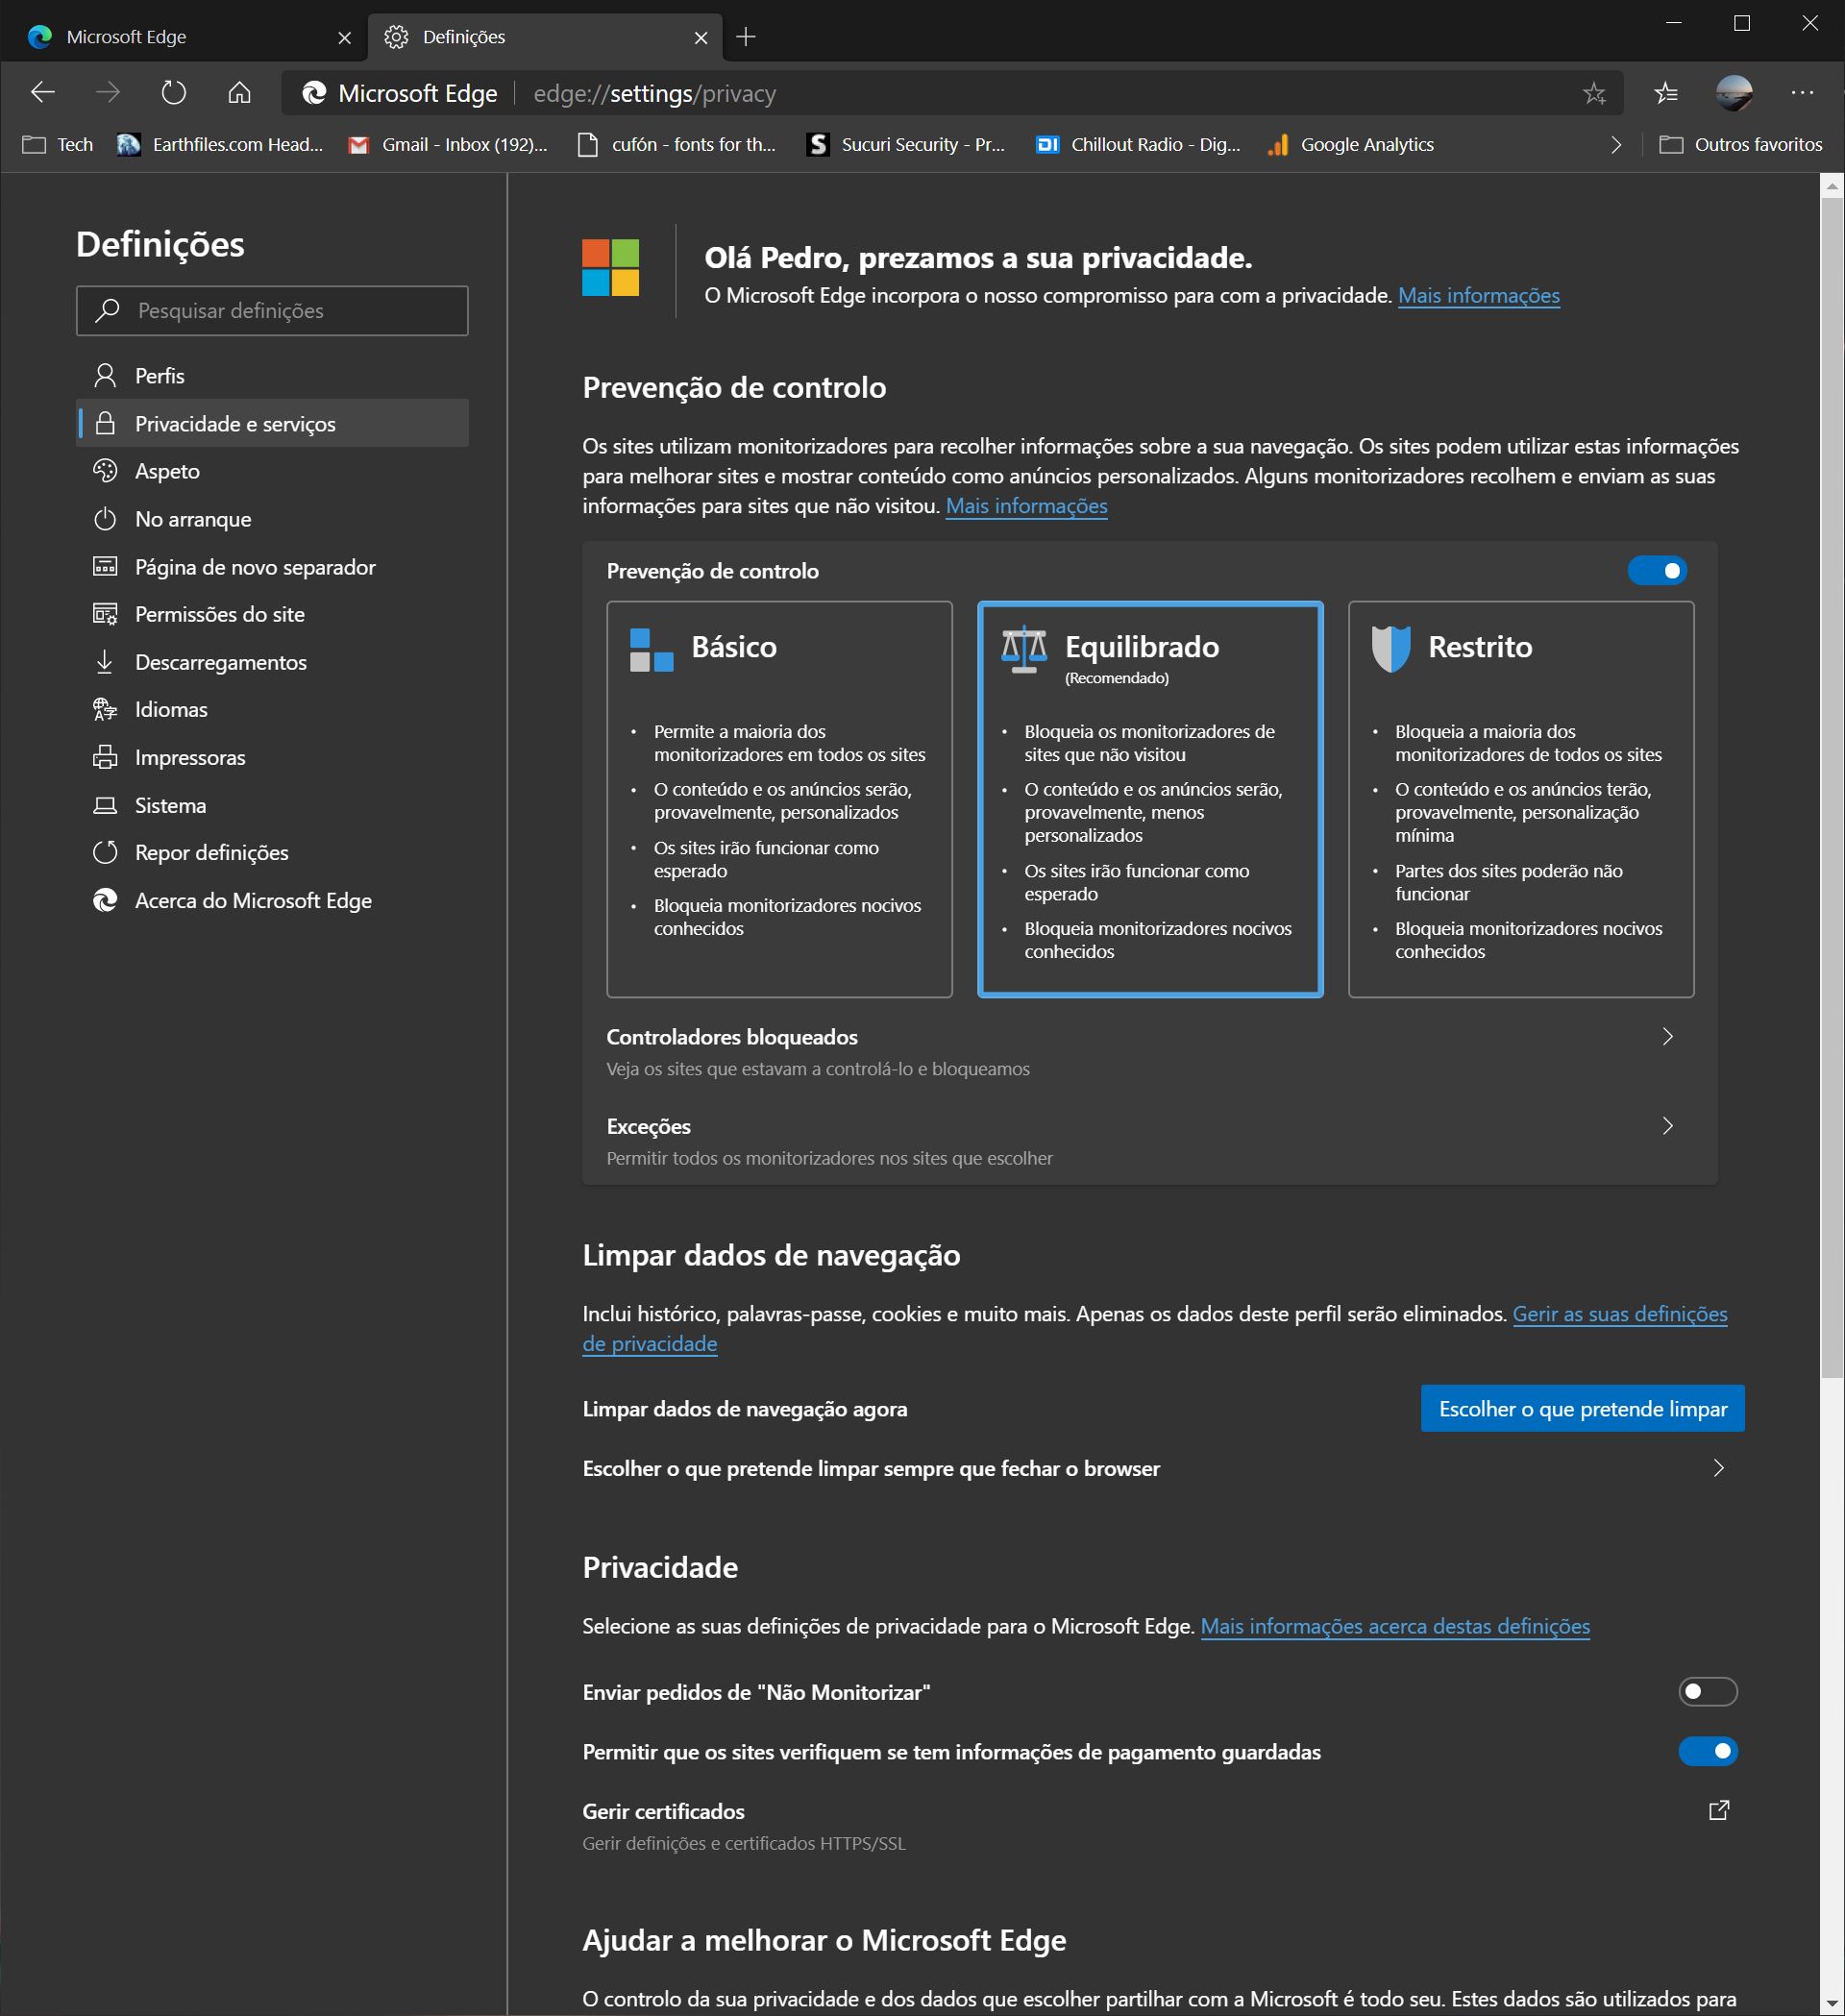This screenshot has width=1845, height=2016.
Task: Open Permissões do site settings
Action: [x=272, y=614]
